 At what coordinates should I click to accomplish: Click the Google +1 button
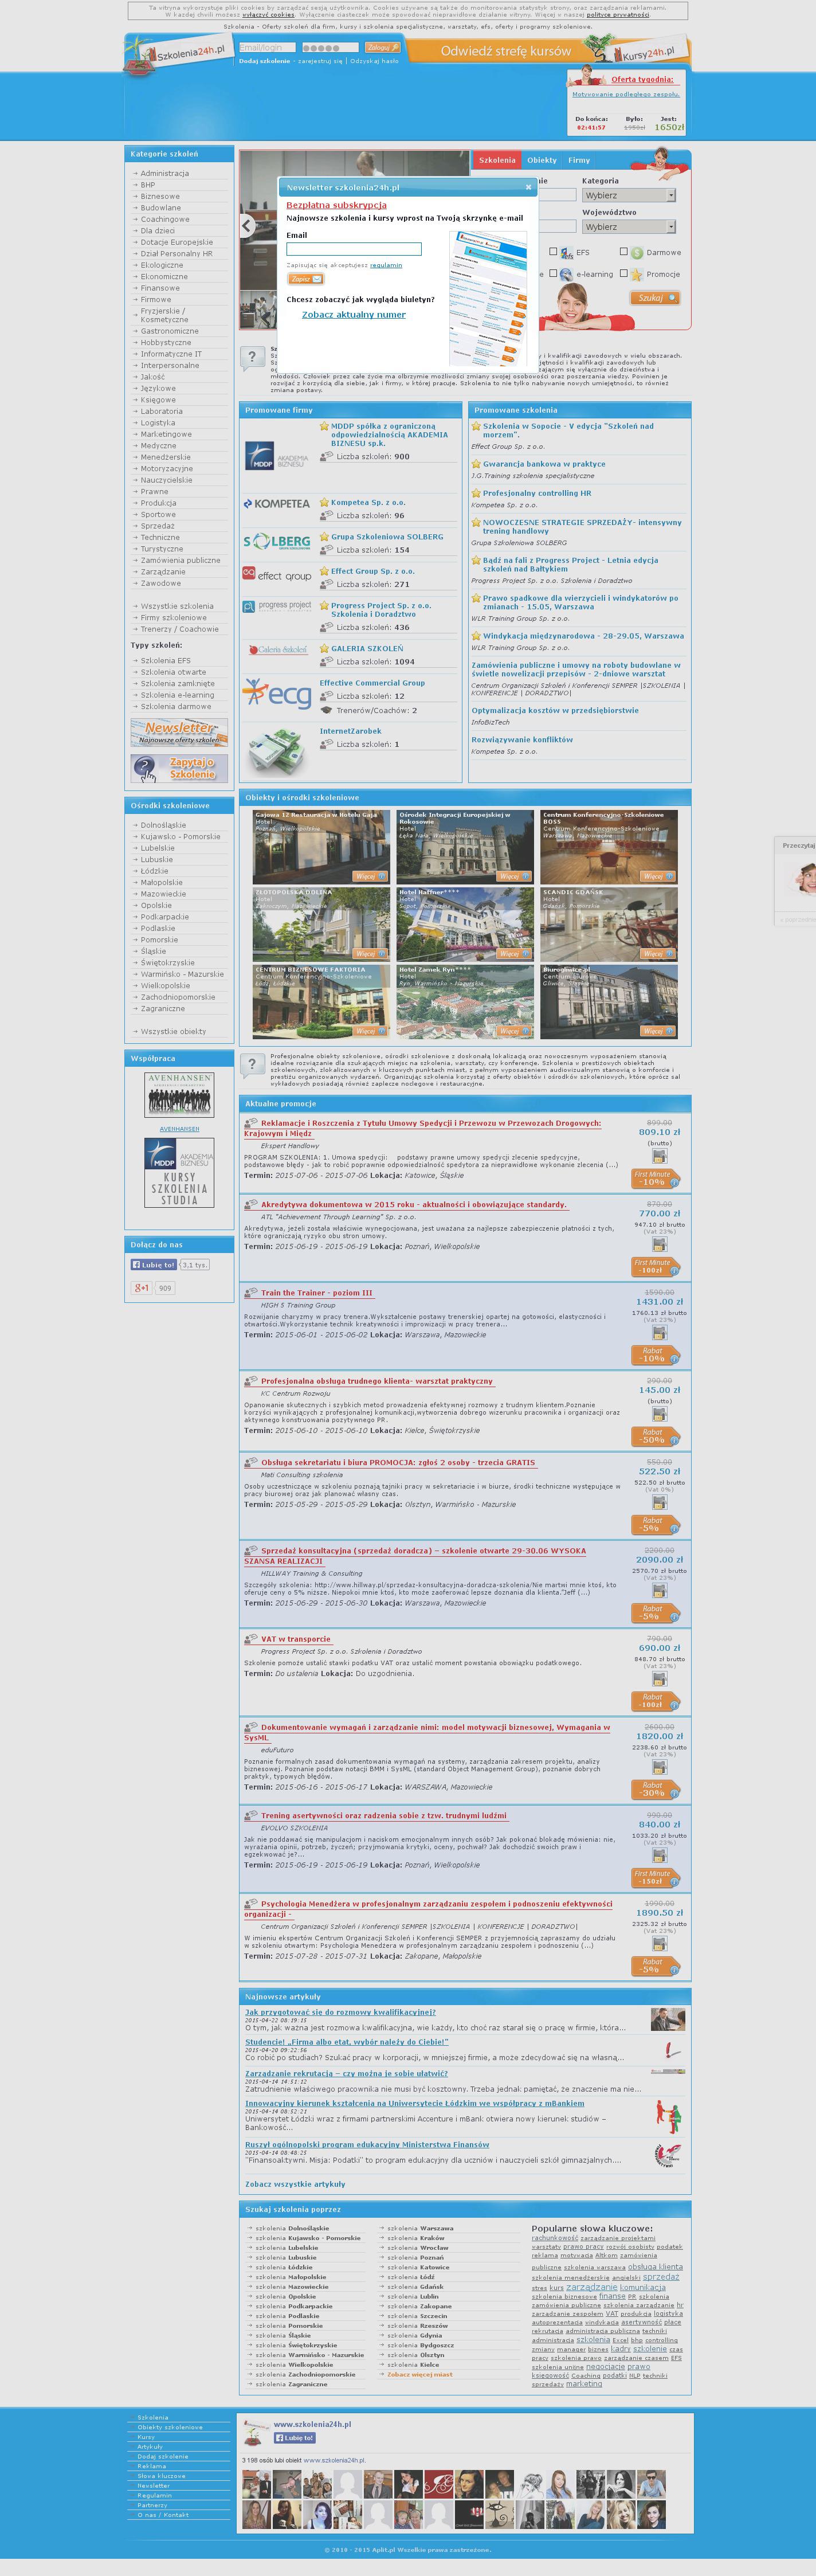click(x=142, y=1287)
